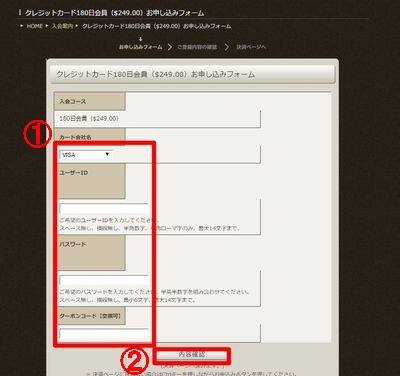Viewport: 400px width, 376px height.
Task: Open the 入会案内 breadcrumb link
Action: [x=62, y=26]
